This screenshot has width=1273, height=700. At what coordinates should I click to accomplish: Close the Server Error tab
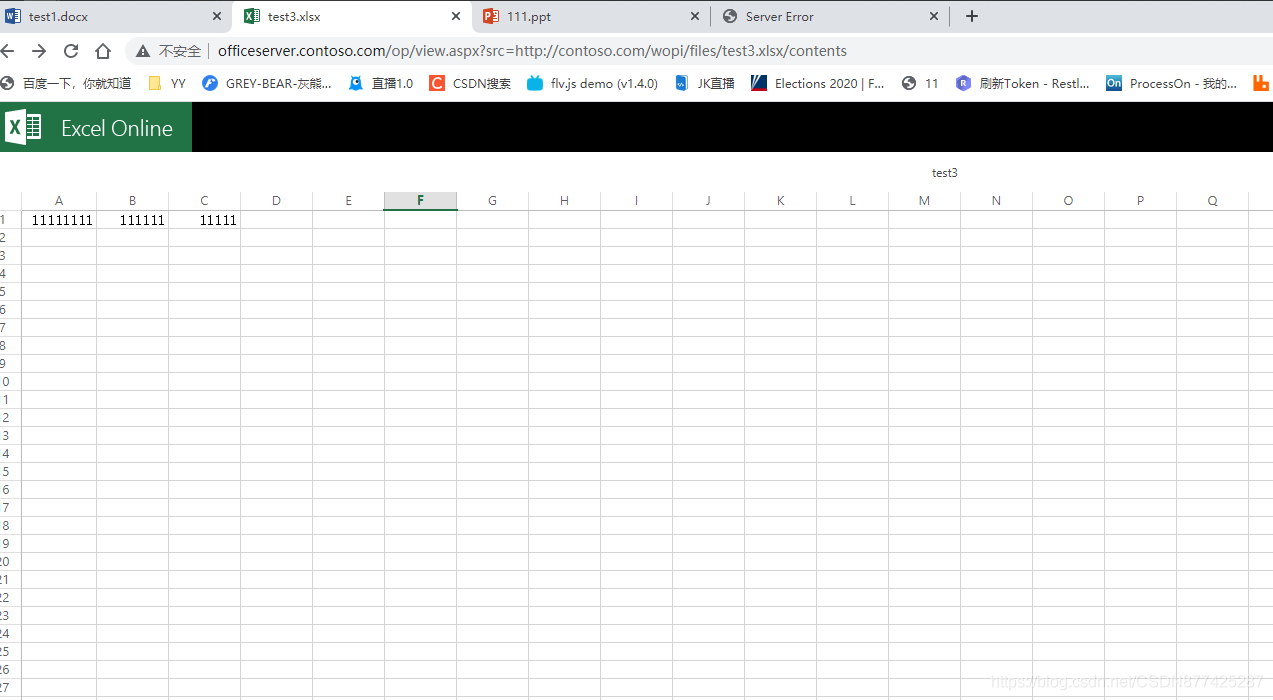point(934,16)
